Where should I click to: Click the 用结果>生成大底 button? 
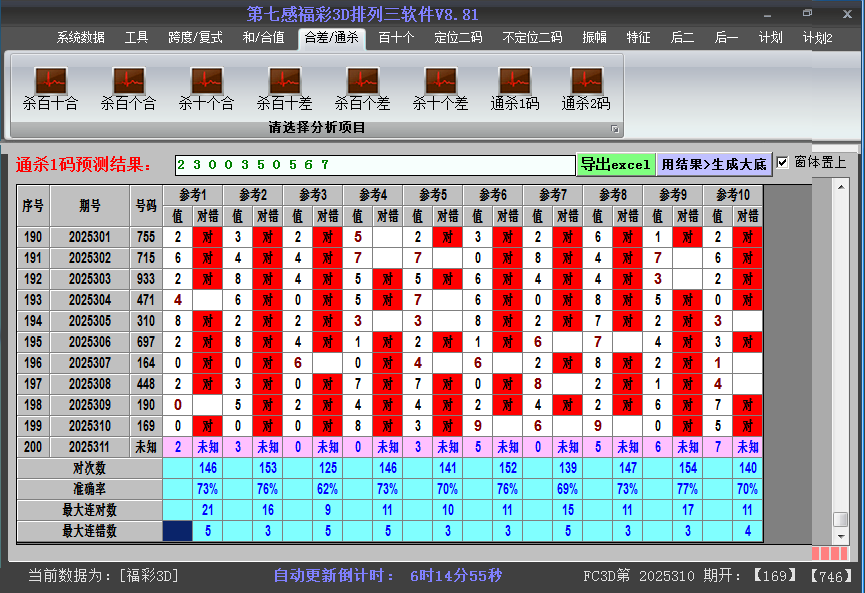(x=712, y=162)
